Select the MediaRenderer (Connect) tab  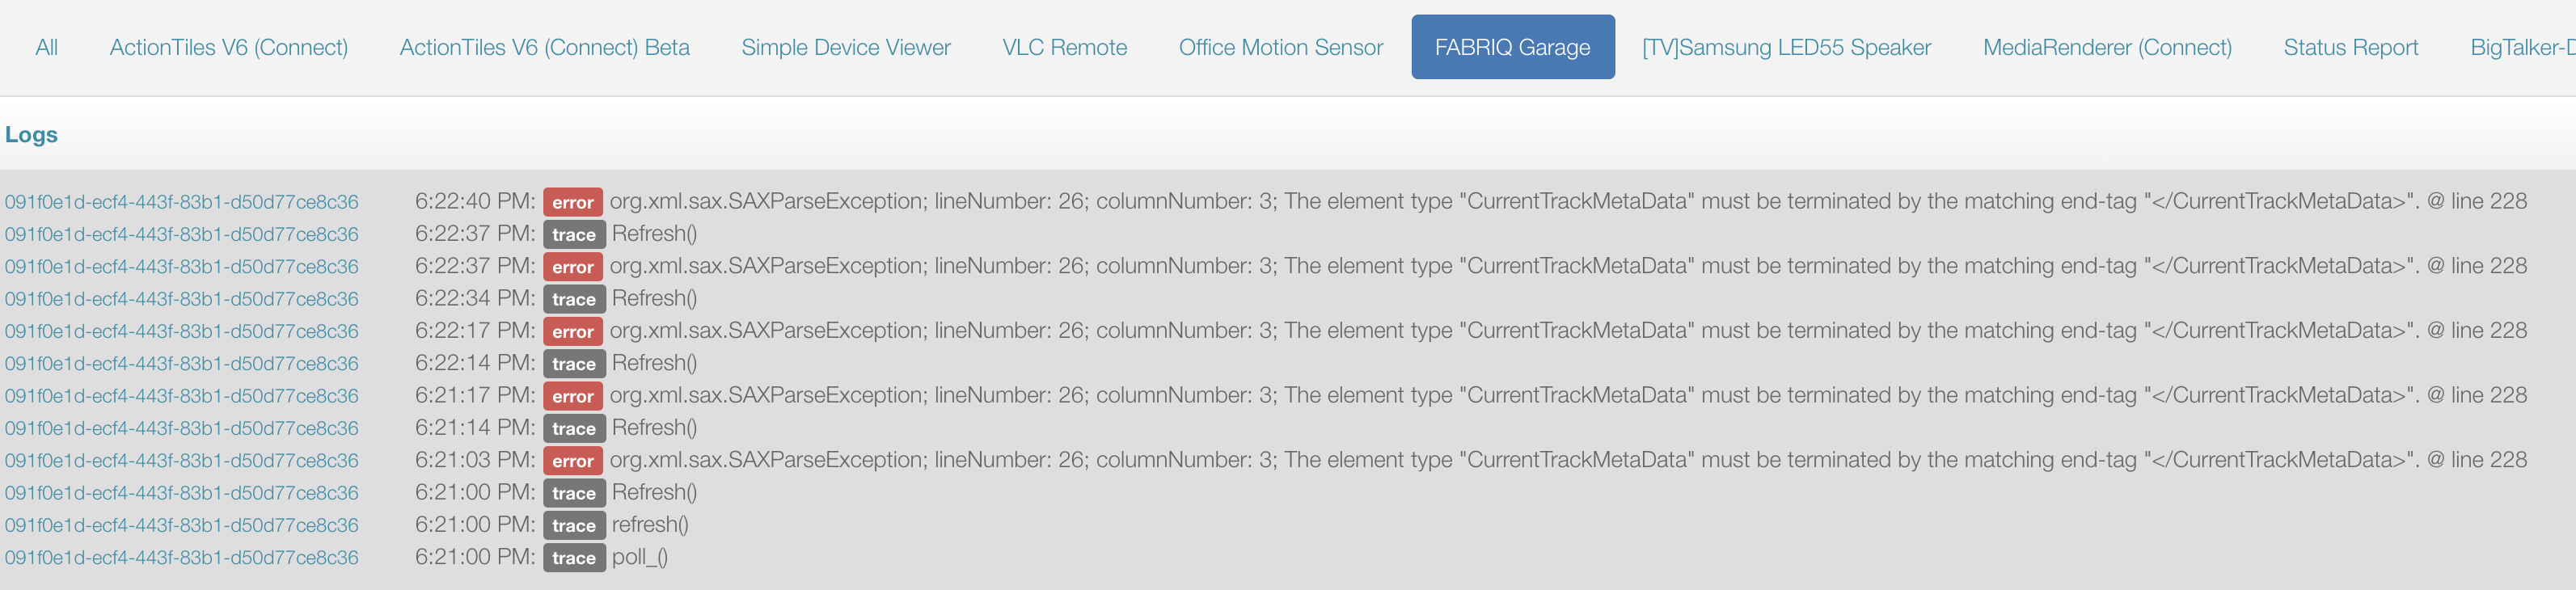click(2108, 47)
